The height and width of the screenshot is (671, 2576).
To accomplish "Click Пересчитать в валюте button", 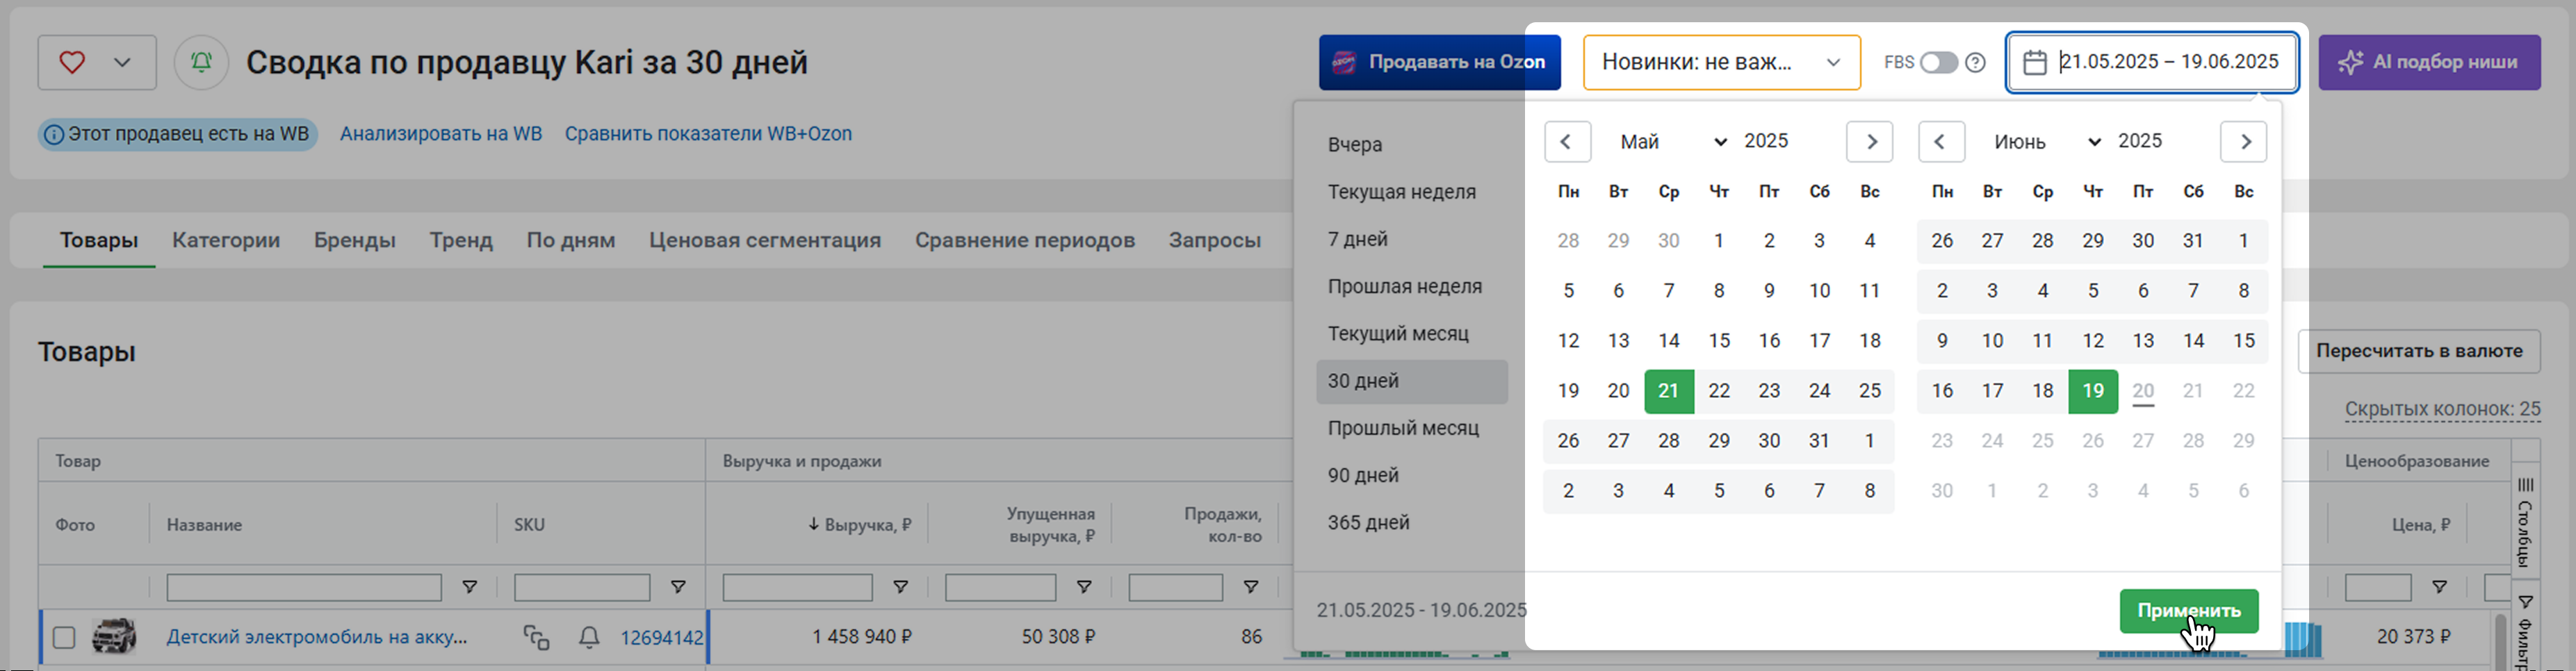I will pyautogui.click(x=2419, y=352).
